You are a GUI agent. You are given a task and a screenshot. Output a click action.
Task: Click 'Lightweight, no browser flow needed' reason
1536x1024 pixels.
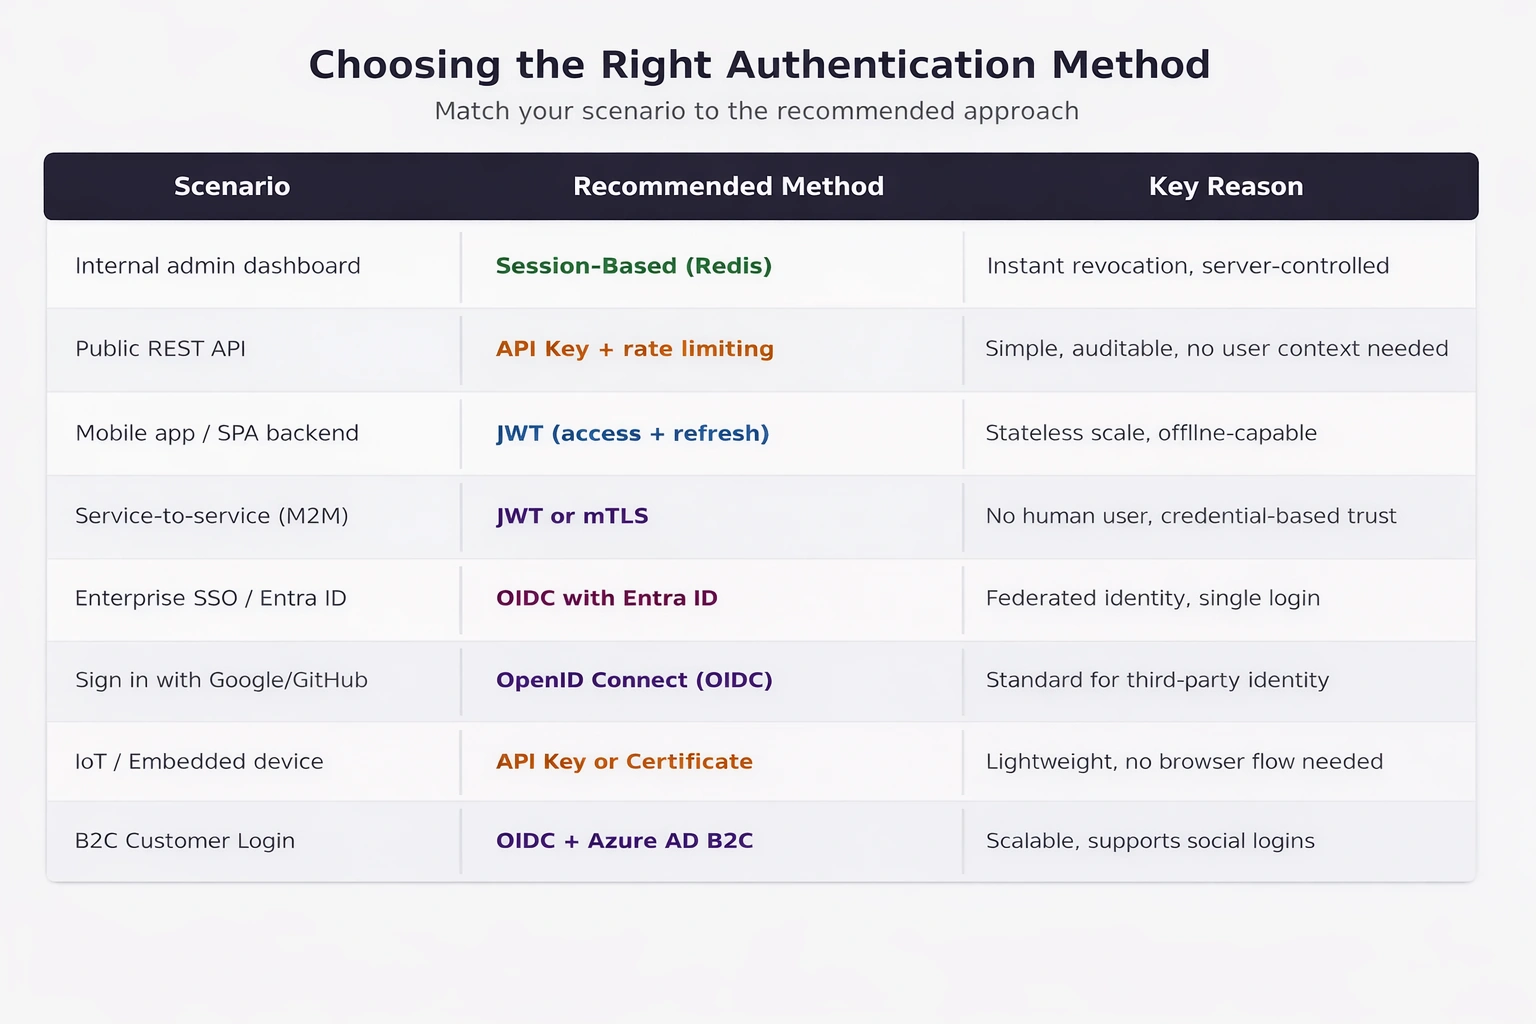click(x=1184, y=762)
